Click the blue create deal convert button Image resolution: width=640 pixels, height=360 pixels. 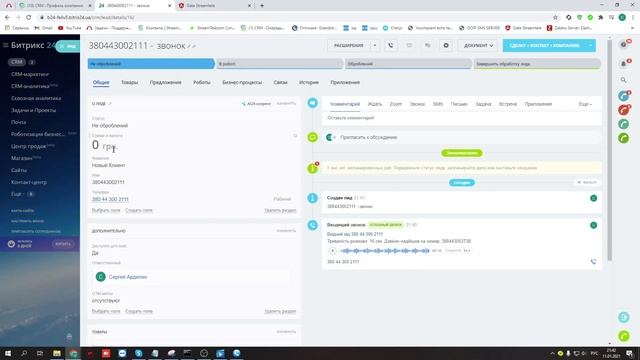click(544, 46)
